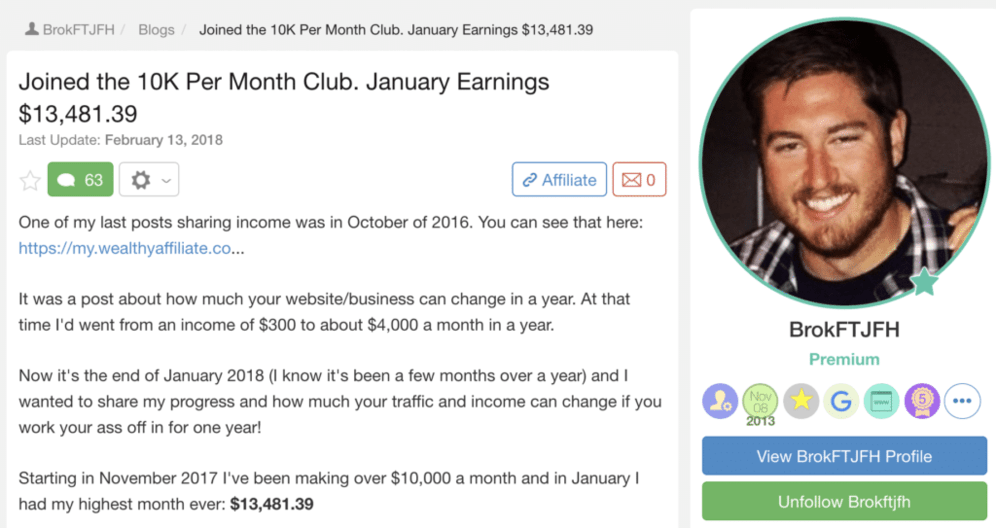Click View BrokFTJFH Profile button
The image size is (996, 528).
[x=844, y=456]
